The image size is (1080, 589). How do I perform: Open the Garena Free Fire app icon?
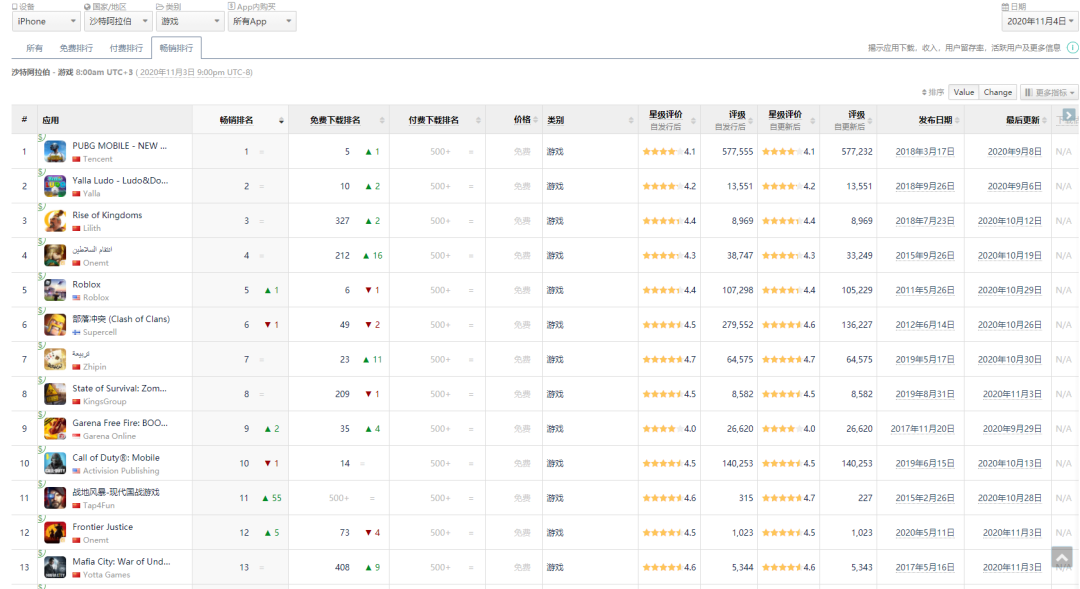(55, 428)
